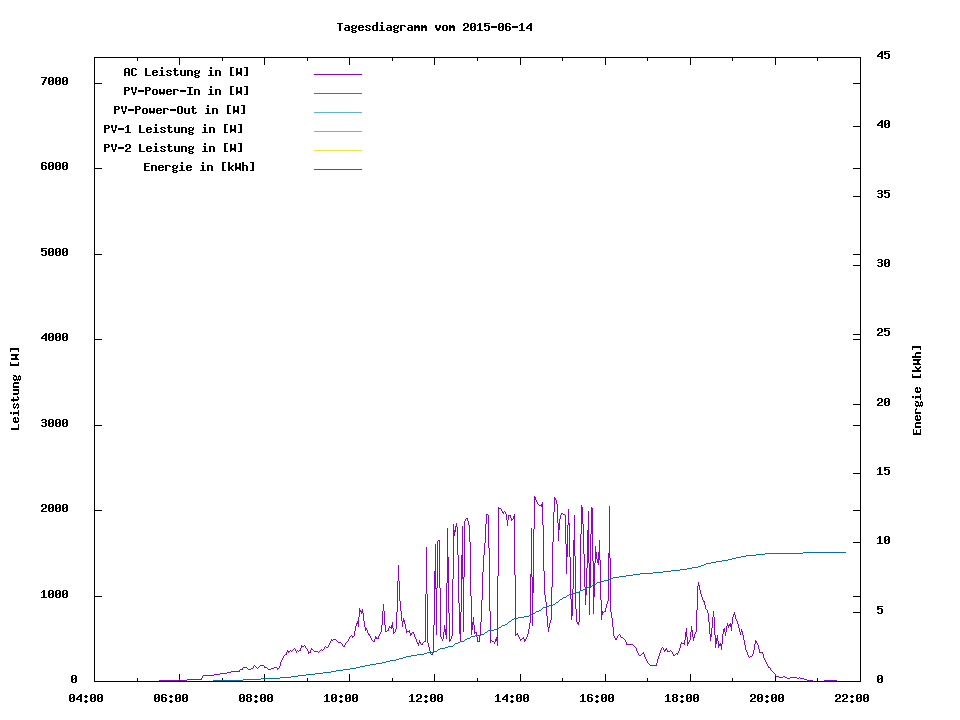Viewport: 960px width, 720px height.
Task: Select the AC Leistung in [W] legend label
Action: [186, 72]
